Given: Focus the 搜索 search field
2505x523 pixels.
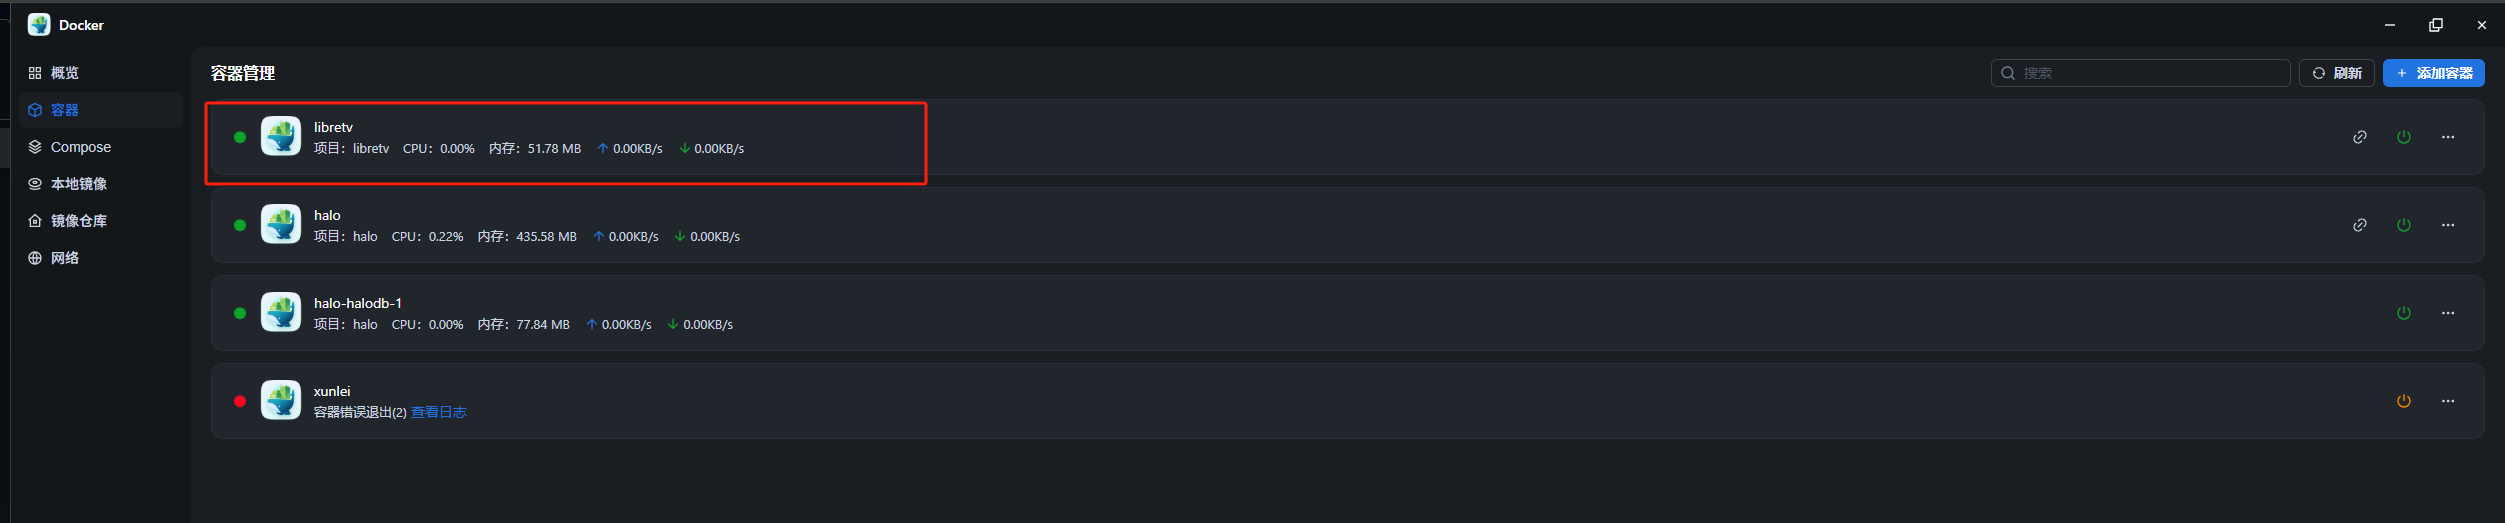Looking at the screenshot, I should (2150, 73).
